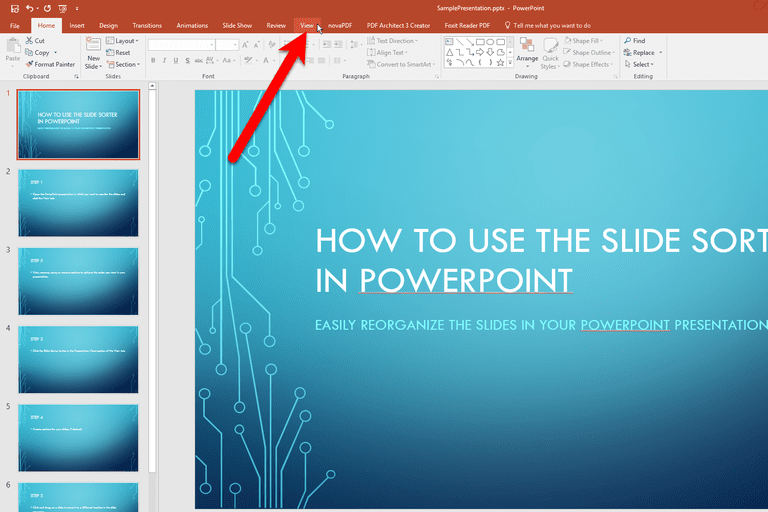The height and width of the screenshot is (512, 768).
Task: Open Drawing group dialog launcher
Action: [616, 76]
